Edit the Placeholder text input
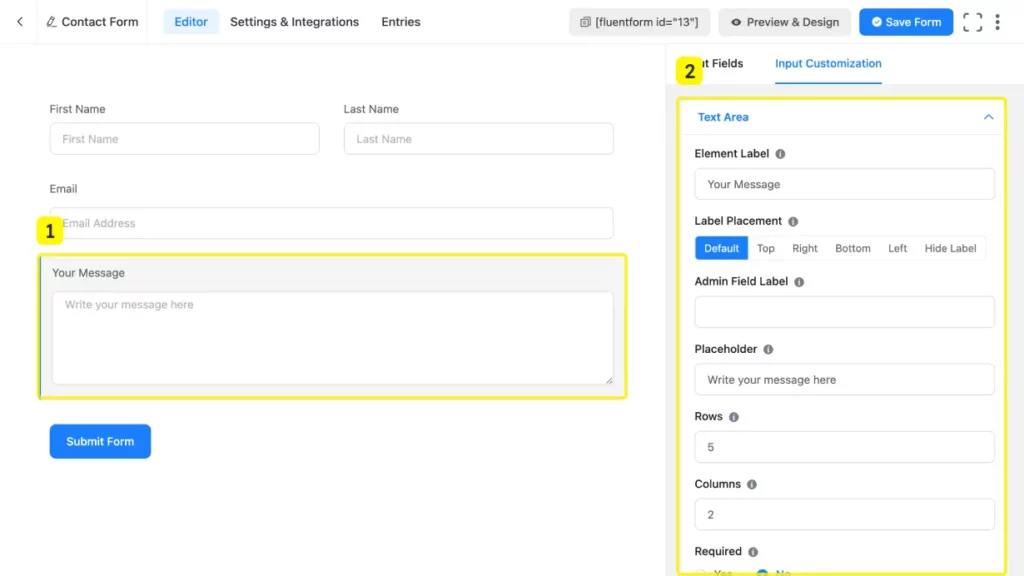Screen dimensions: 1024x576 pos(844,379)
